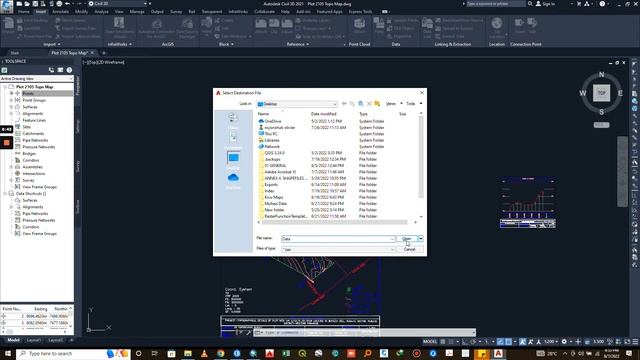Open the Active Drawing View dropdown in Toolspace
This screenshot has width=640, height=360.
pyautogui.click(x=37, y=78)
